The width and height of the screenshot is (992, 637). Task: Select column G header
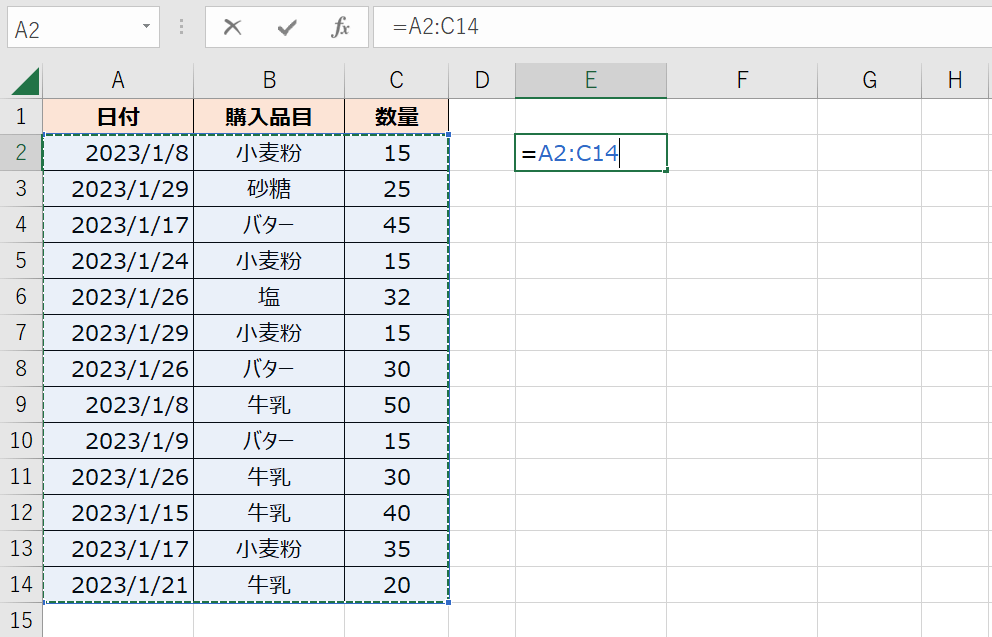(869, 81)
